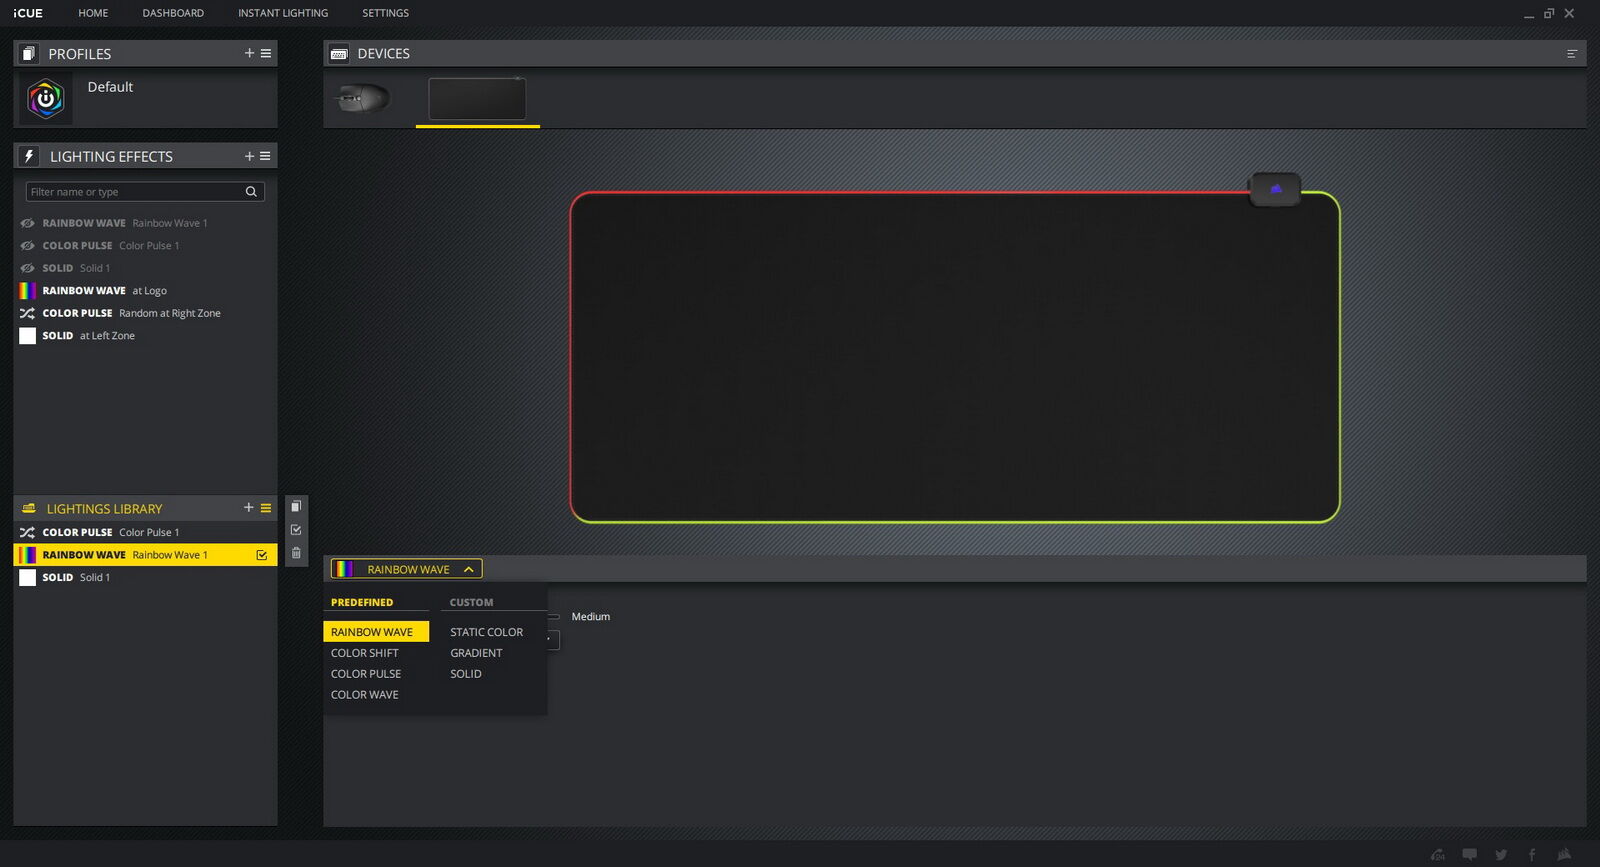Choose Color Pulse from the predefined list
Screen dimensions: 1600x867
[366, 674]
